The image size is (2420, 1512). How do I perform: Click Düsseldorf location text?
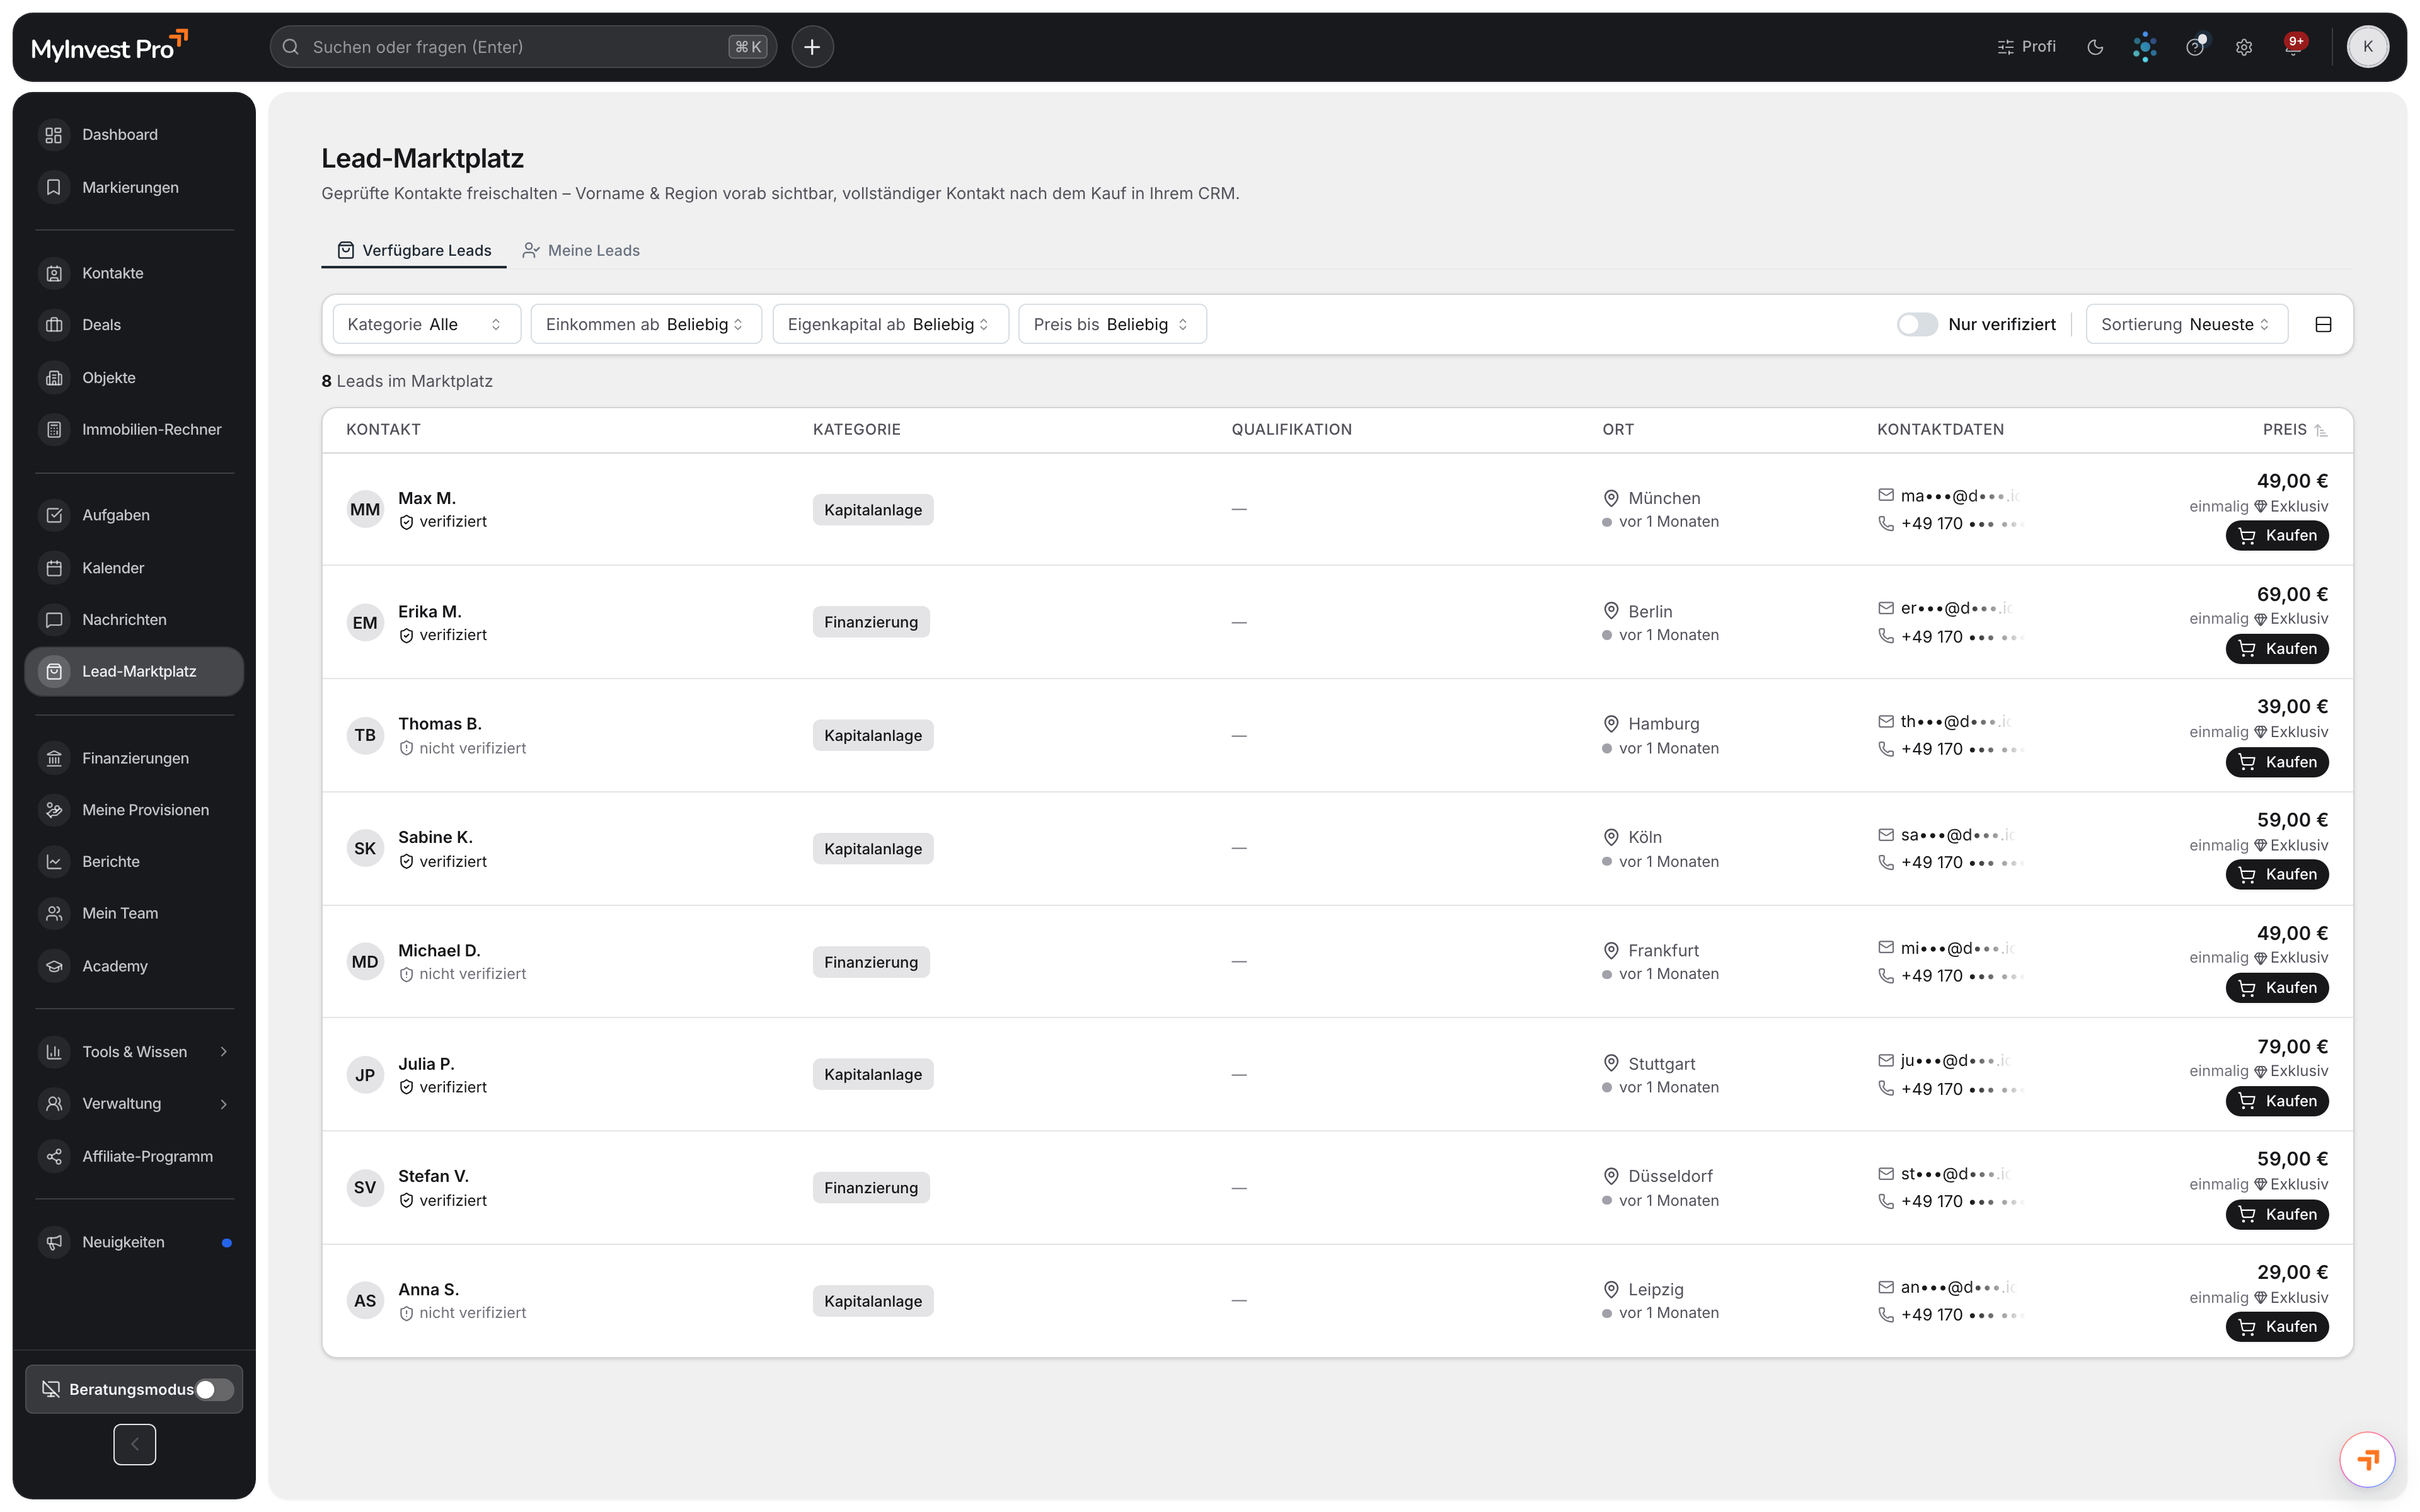point(1670,1177)
